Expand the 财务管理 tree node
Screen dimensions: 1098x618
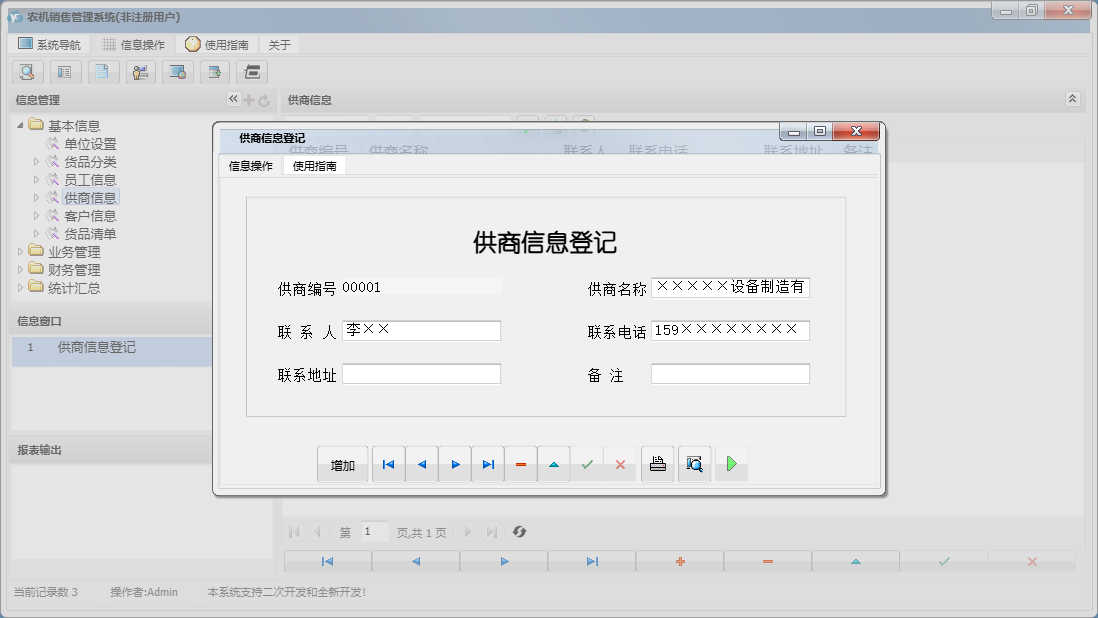(22, 268)
